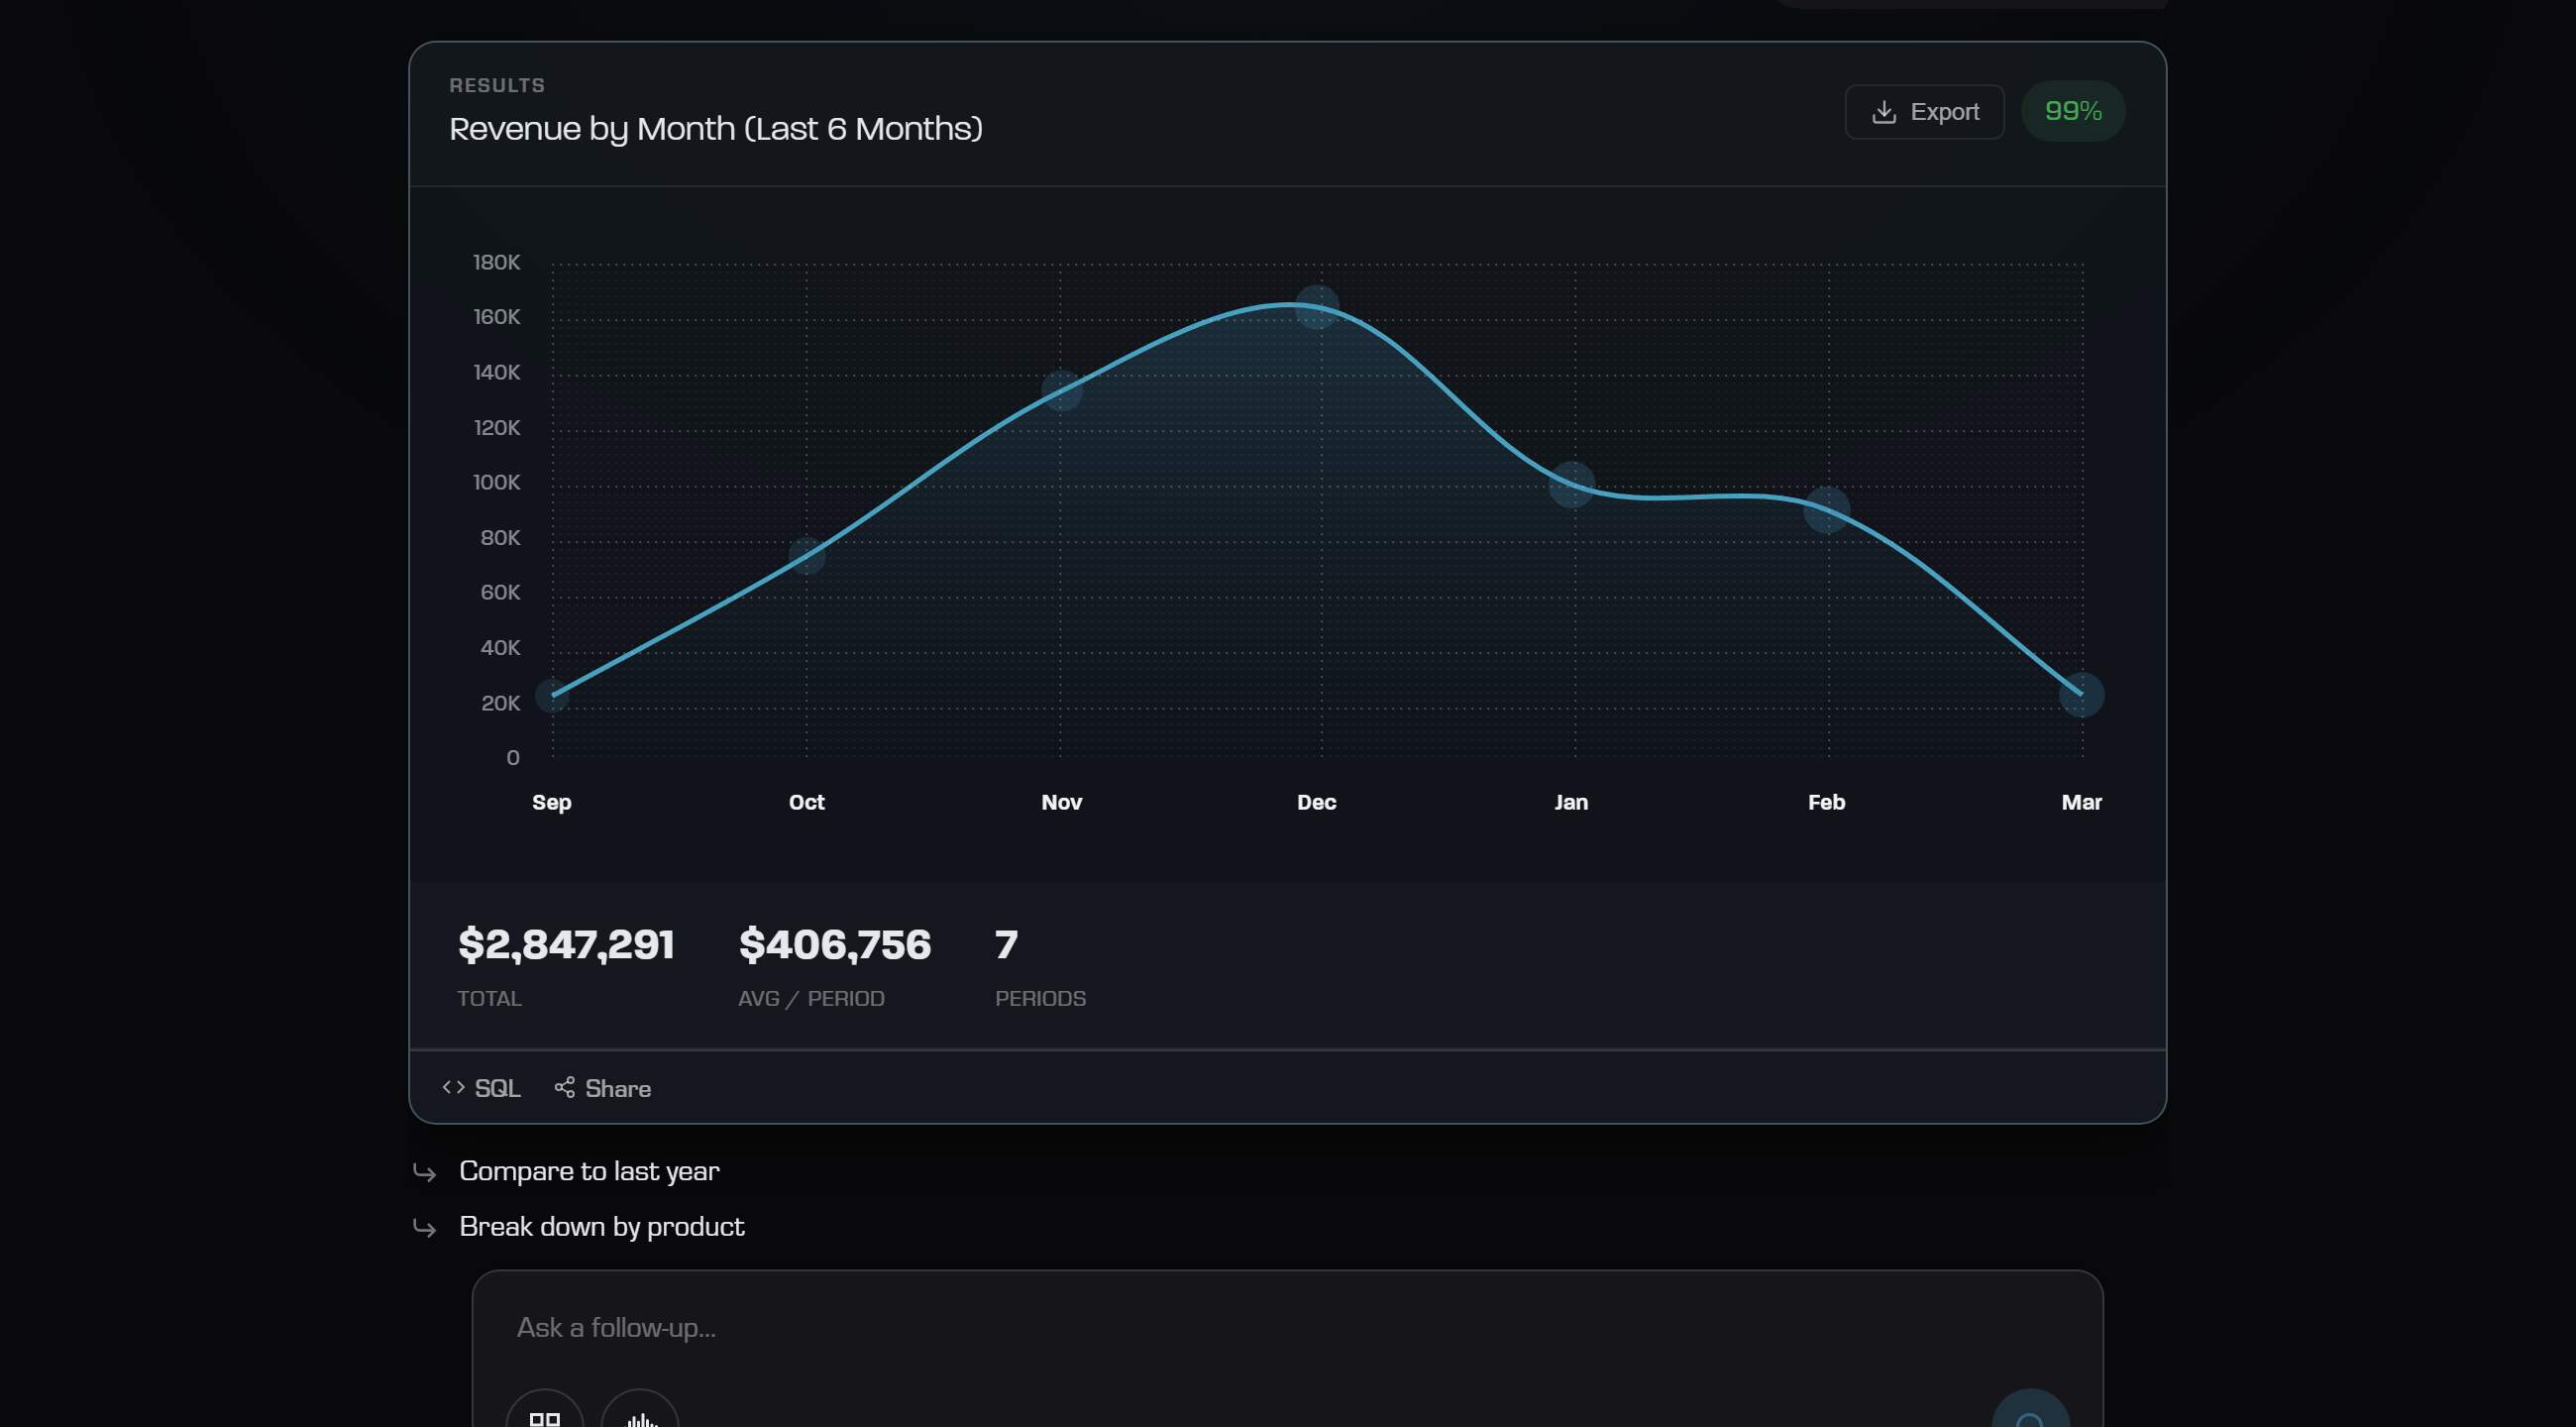
Task: Click the December data point on chart
Action: [x=1316, y=307]
